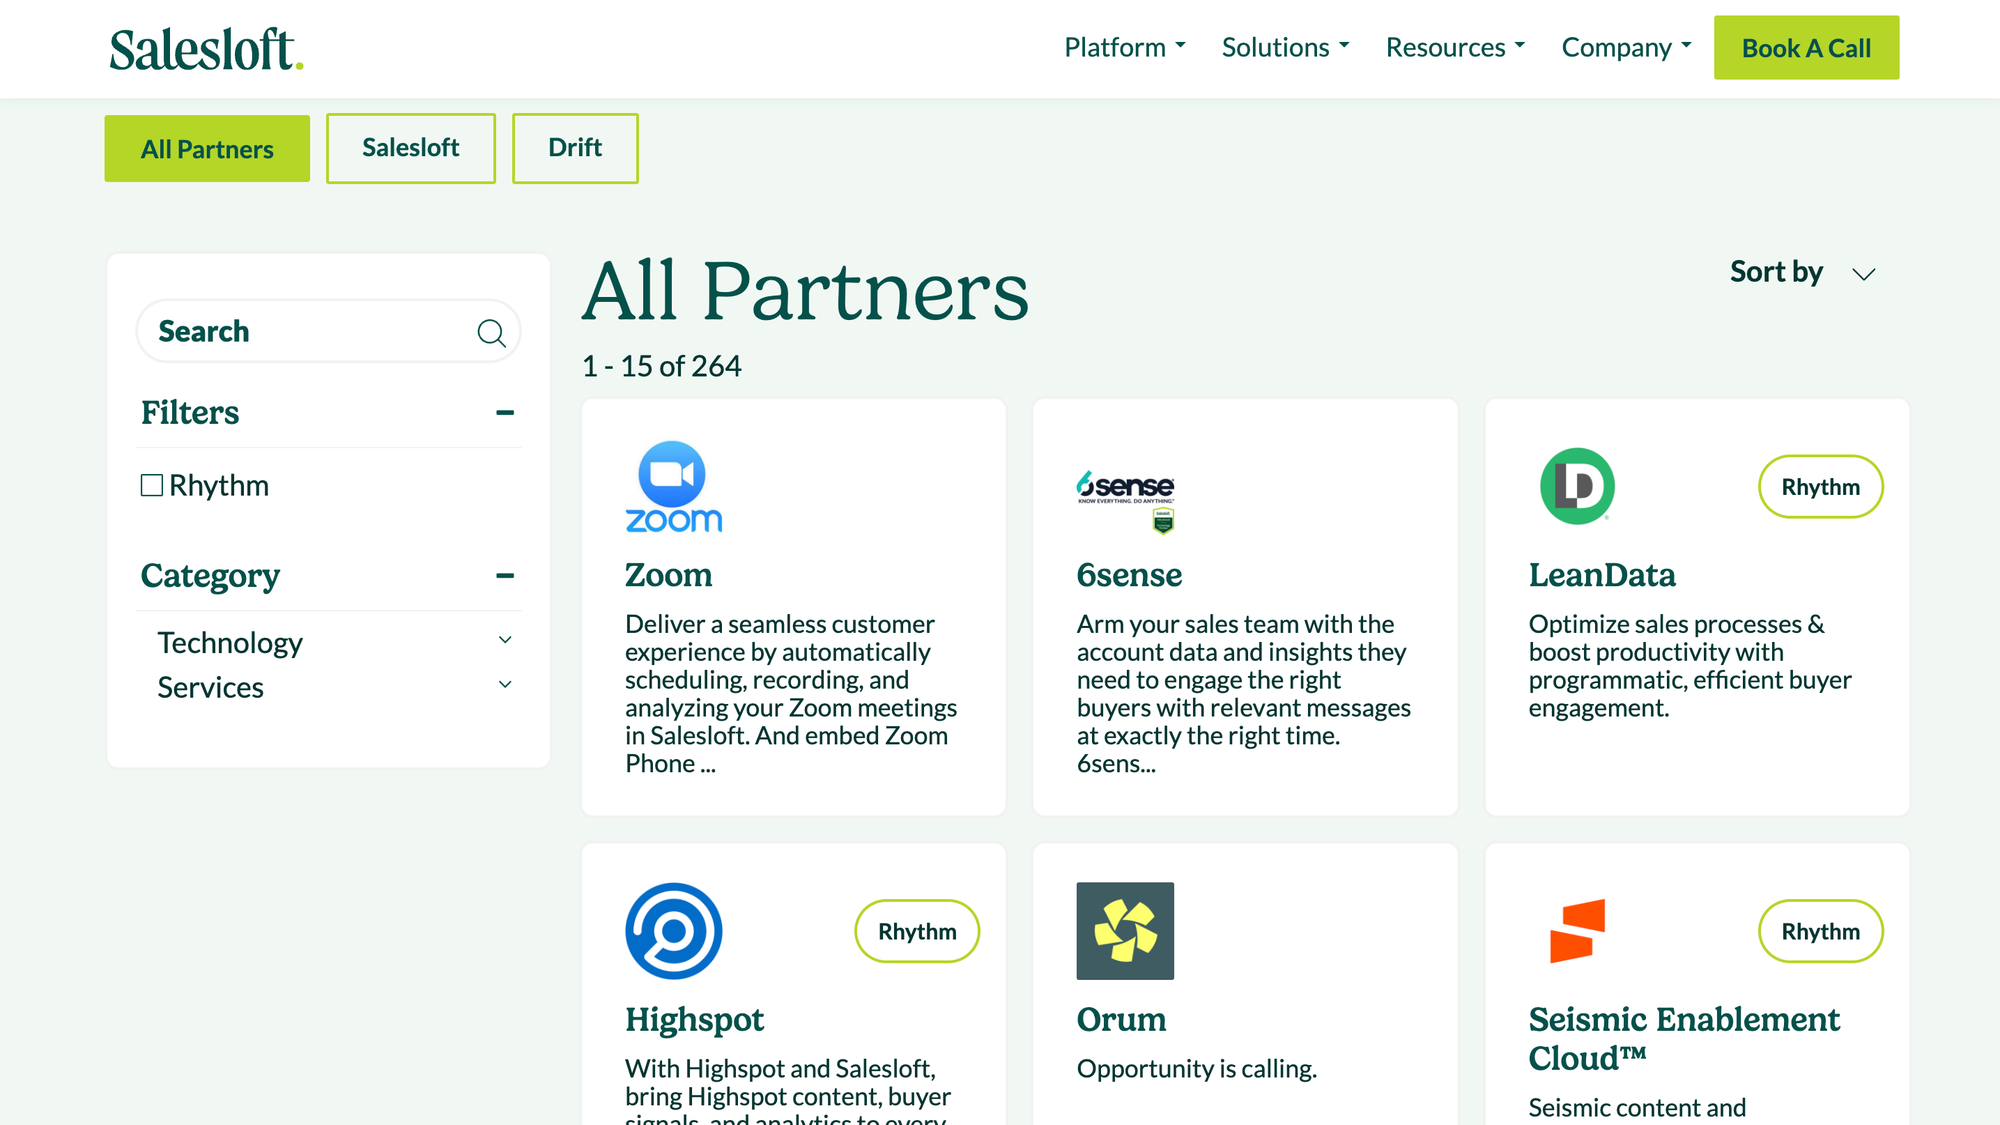Collapse the Category section

pos(505,576)
